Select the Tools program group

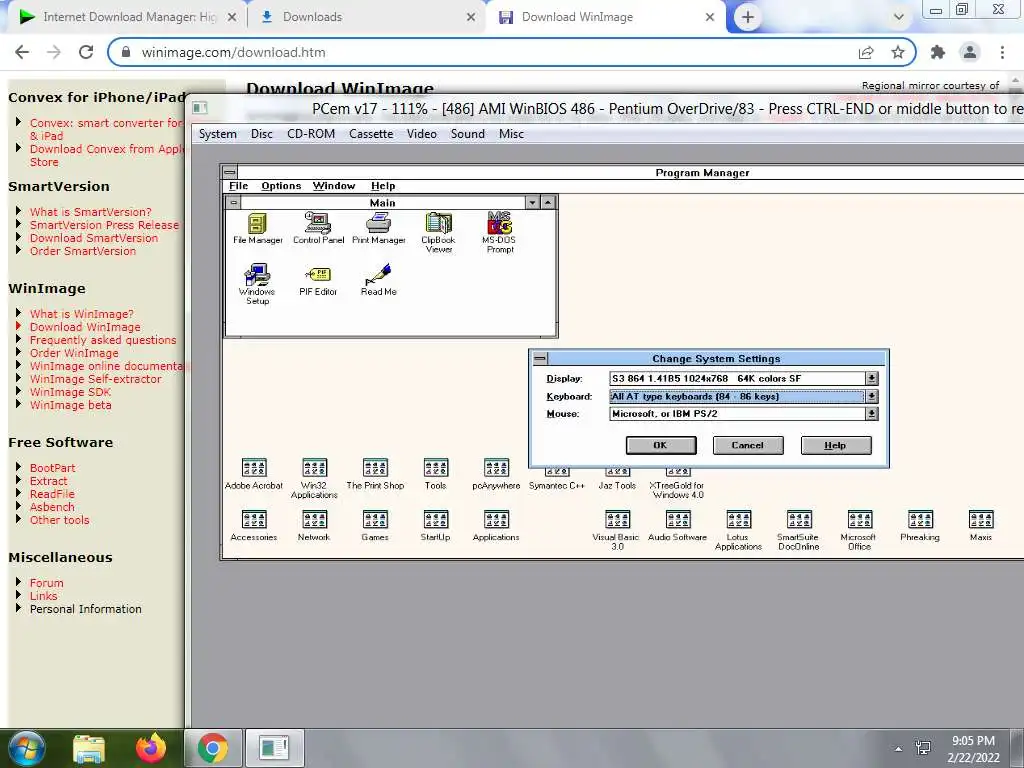[x=436, y=474]
